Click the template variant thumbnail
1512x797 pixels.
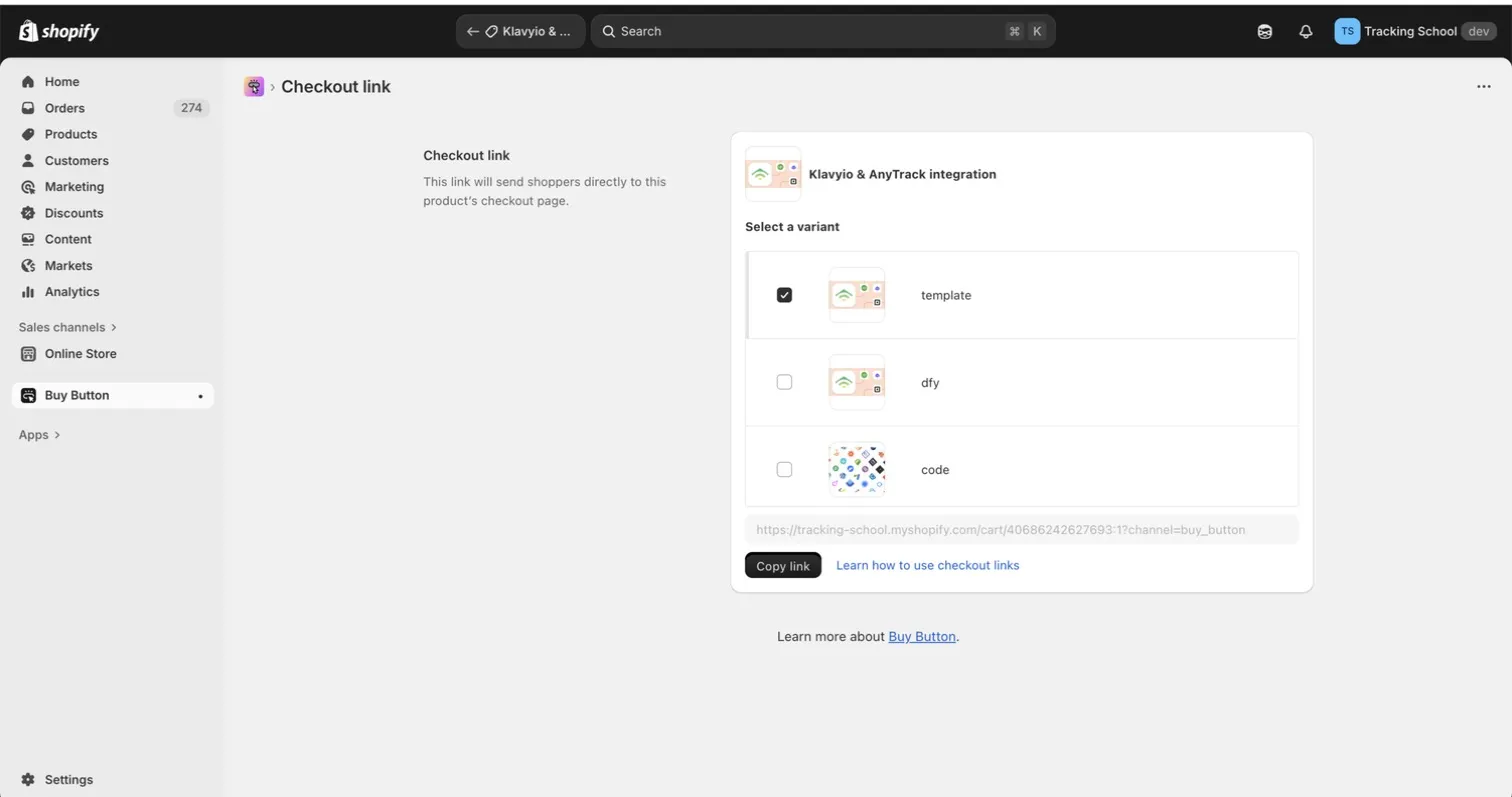click(857, 295)
